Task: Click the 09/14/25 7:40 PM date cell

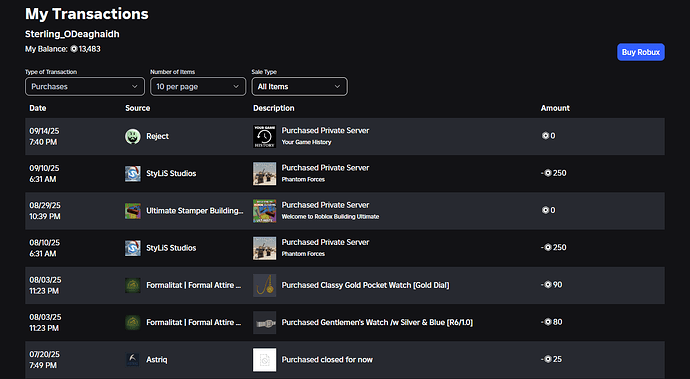Action: click(44, 136)
